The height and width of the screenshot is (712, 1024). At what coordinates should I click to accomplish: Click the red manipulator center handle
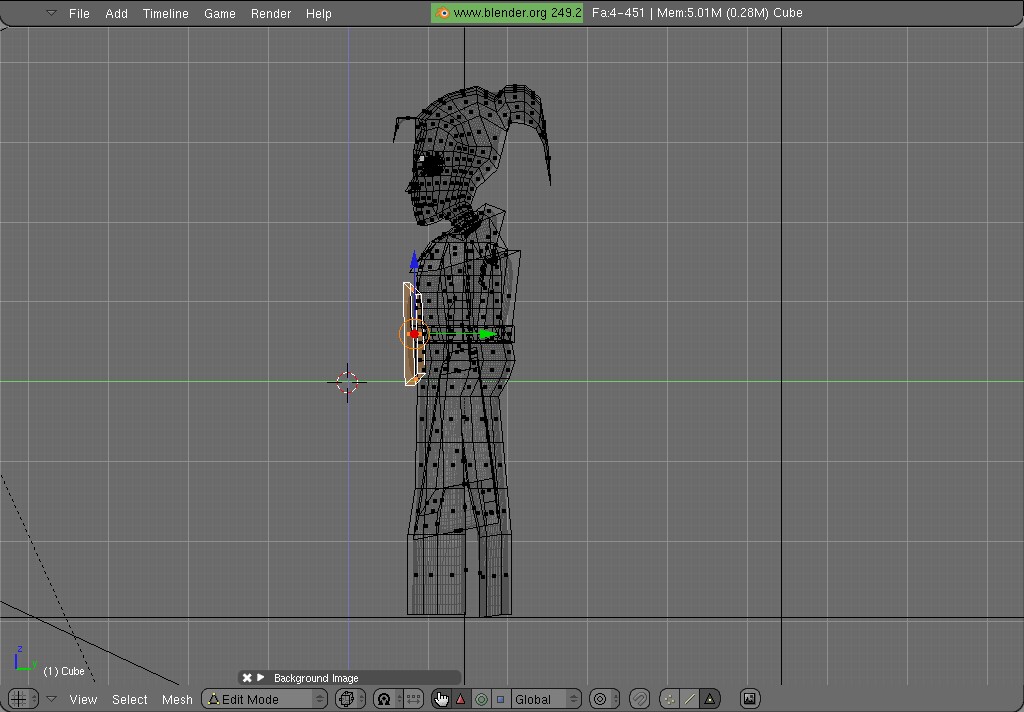tap(413, 334)
